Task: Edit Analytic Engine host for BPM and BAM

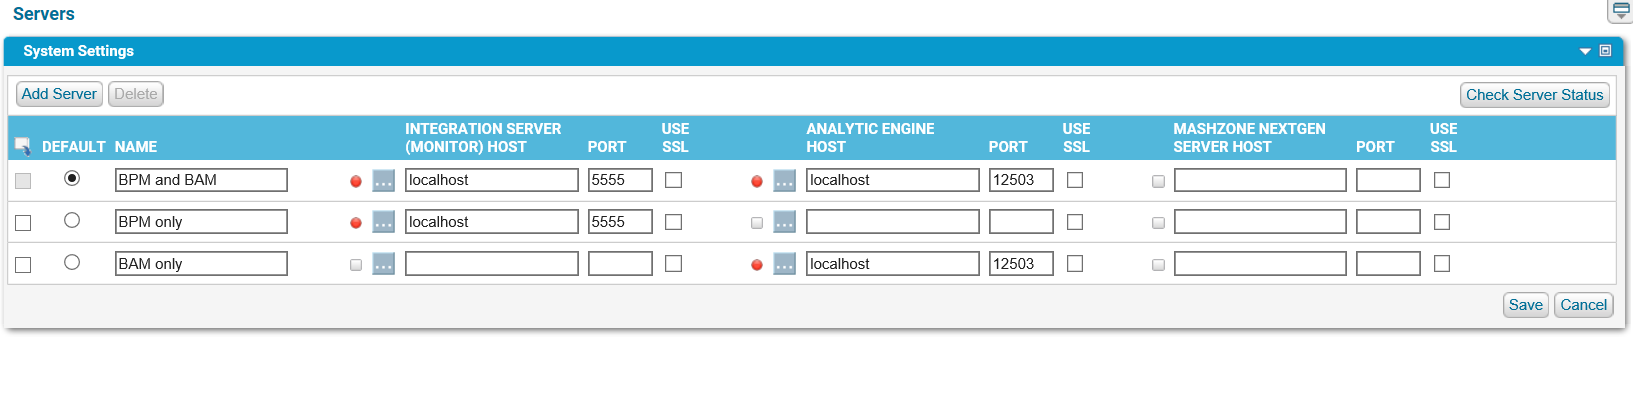Action: point(893,180)
